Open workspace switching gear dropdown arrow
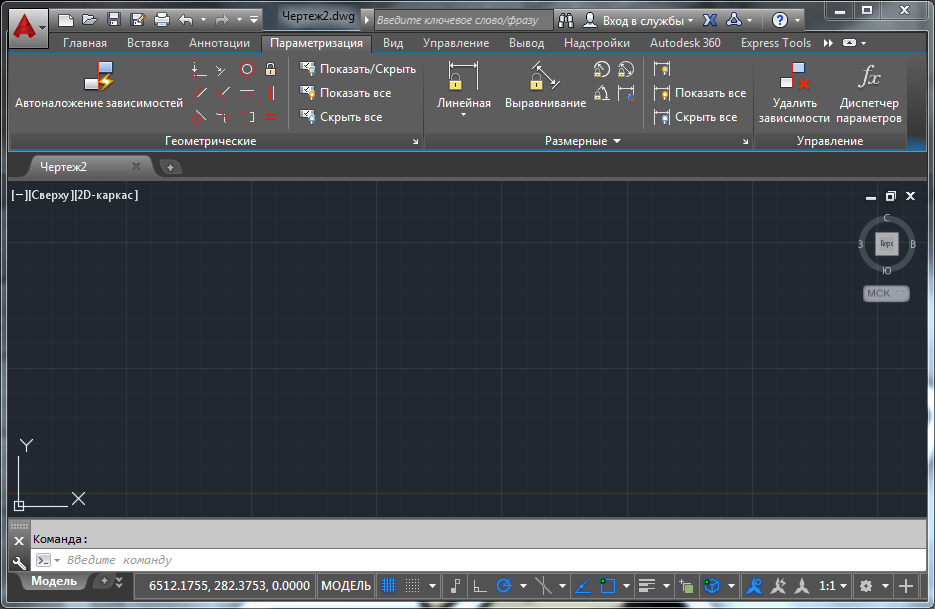This screenshot has height=609, width=935. tap(886, 586)
